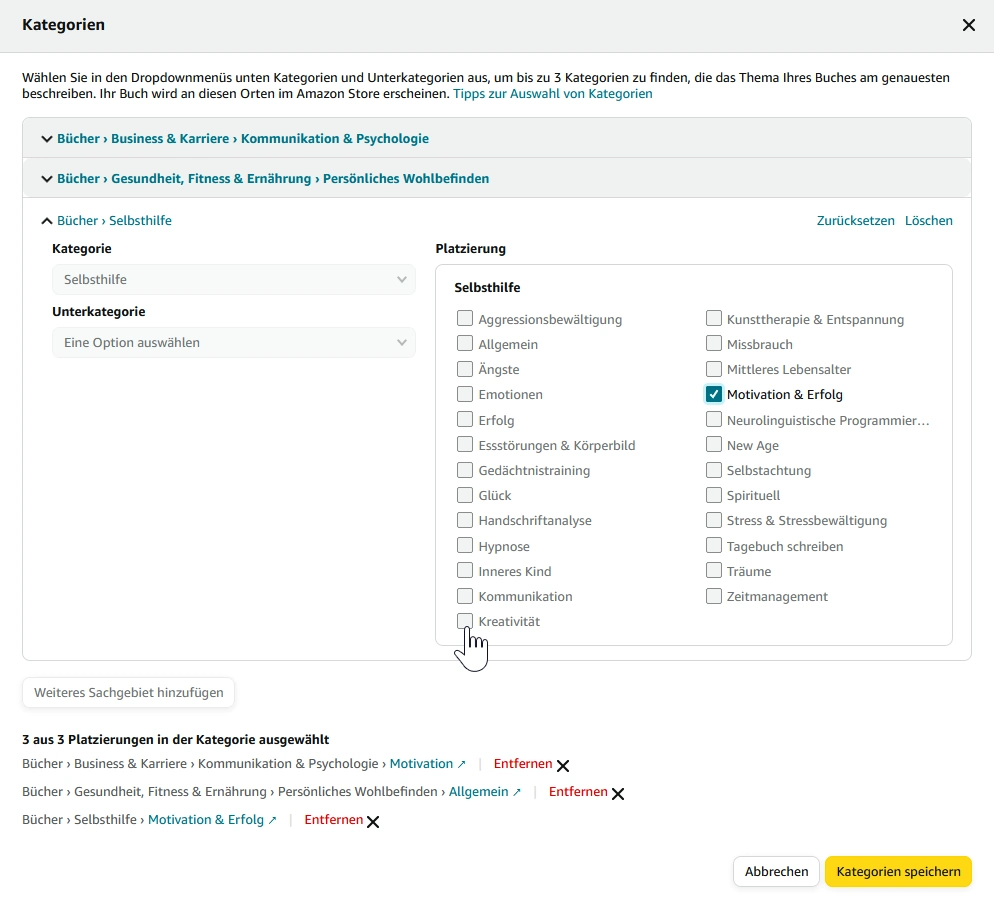
Task: Tick the Stress & Stressbewältigung checkbox
Action: tap(714, 521)
